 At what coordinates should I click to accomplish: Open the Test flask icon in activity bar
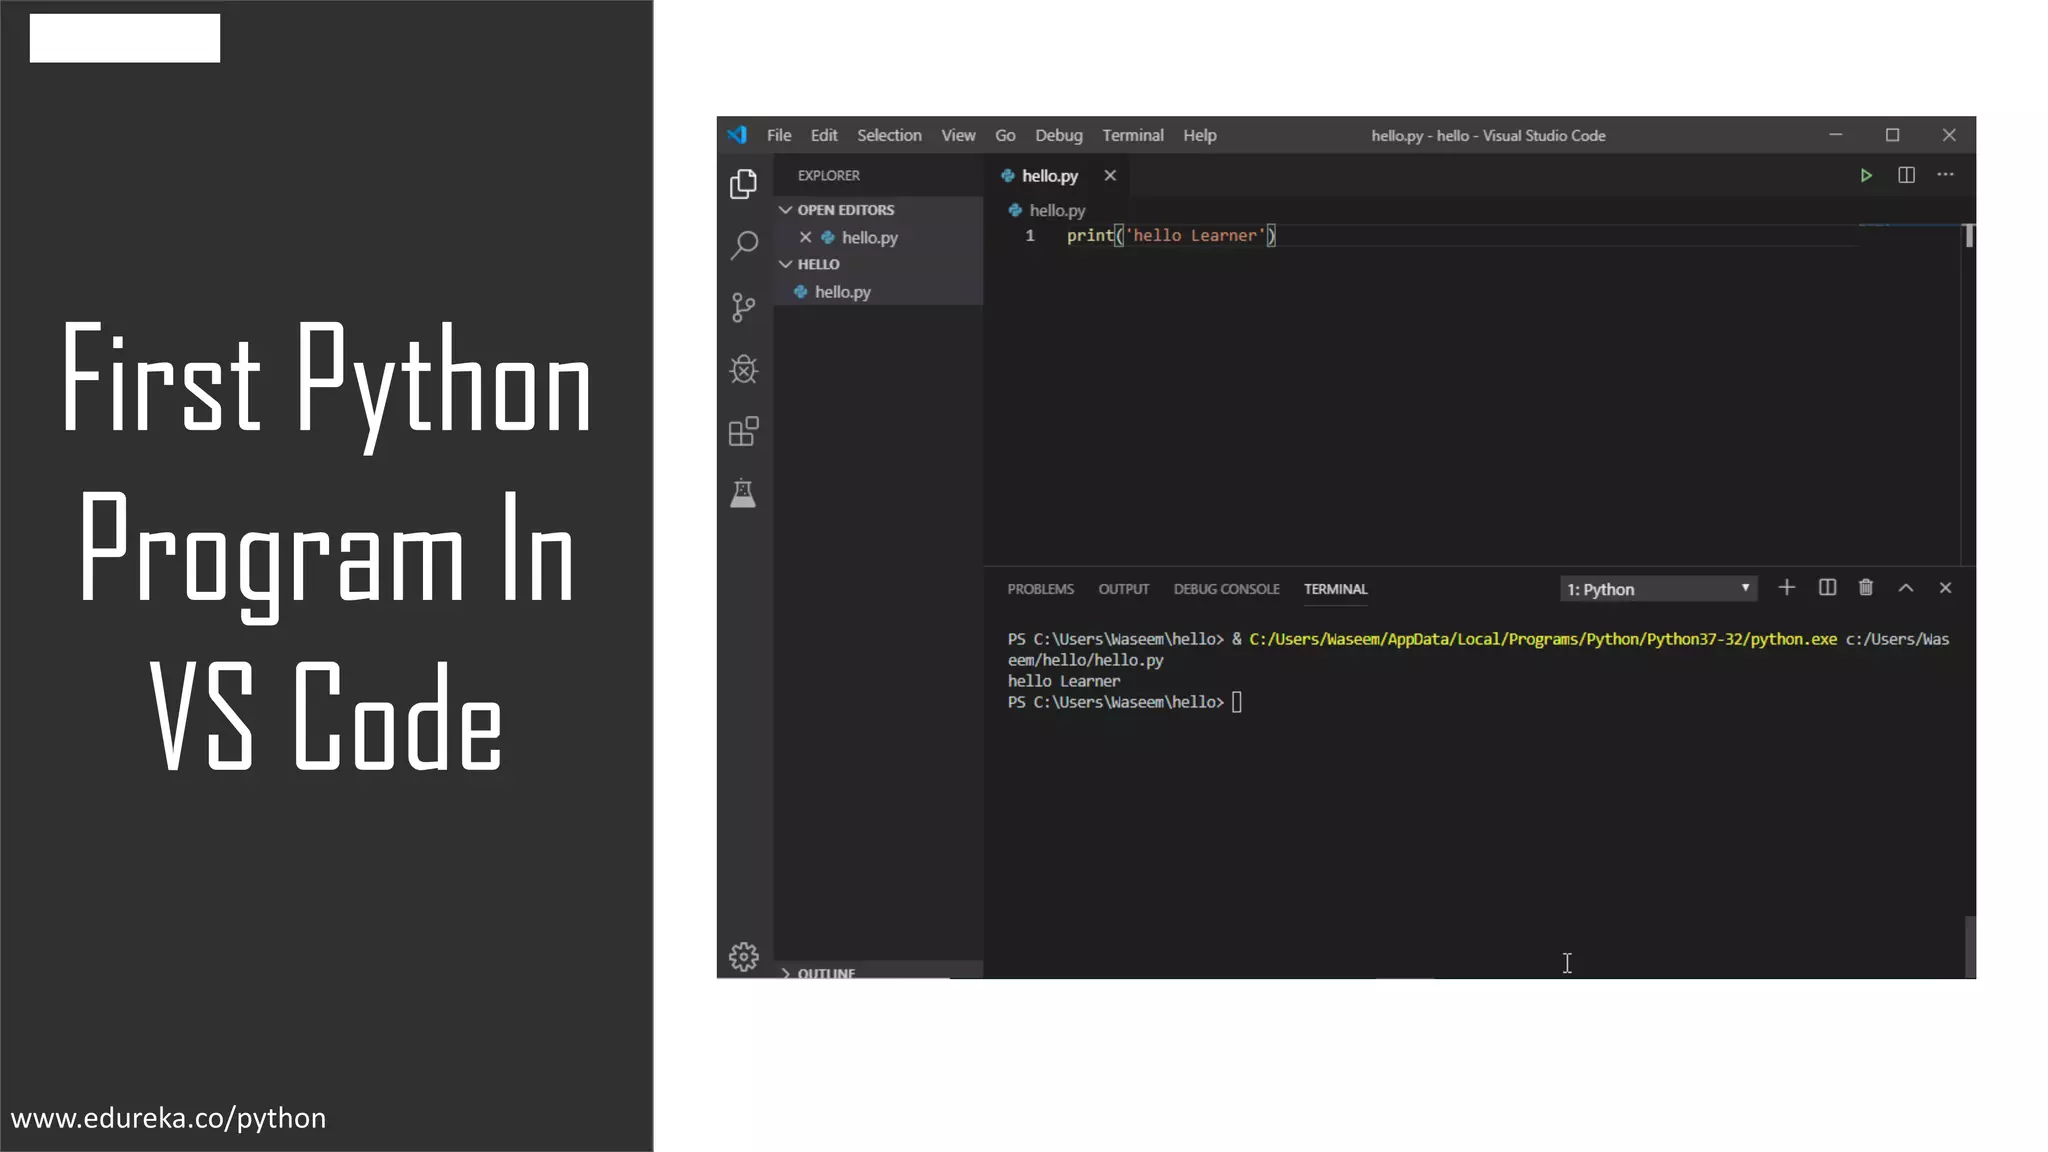click(x=743, y=493)
